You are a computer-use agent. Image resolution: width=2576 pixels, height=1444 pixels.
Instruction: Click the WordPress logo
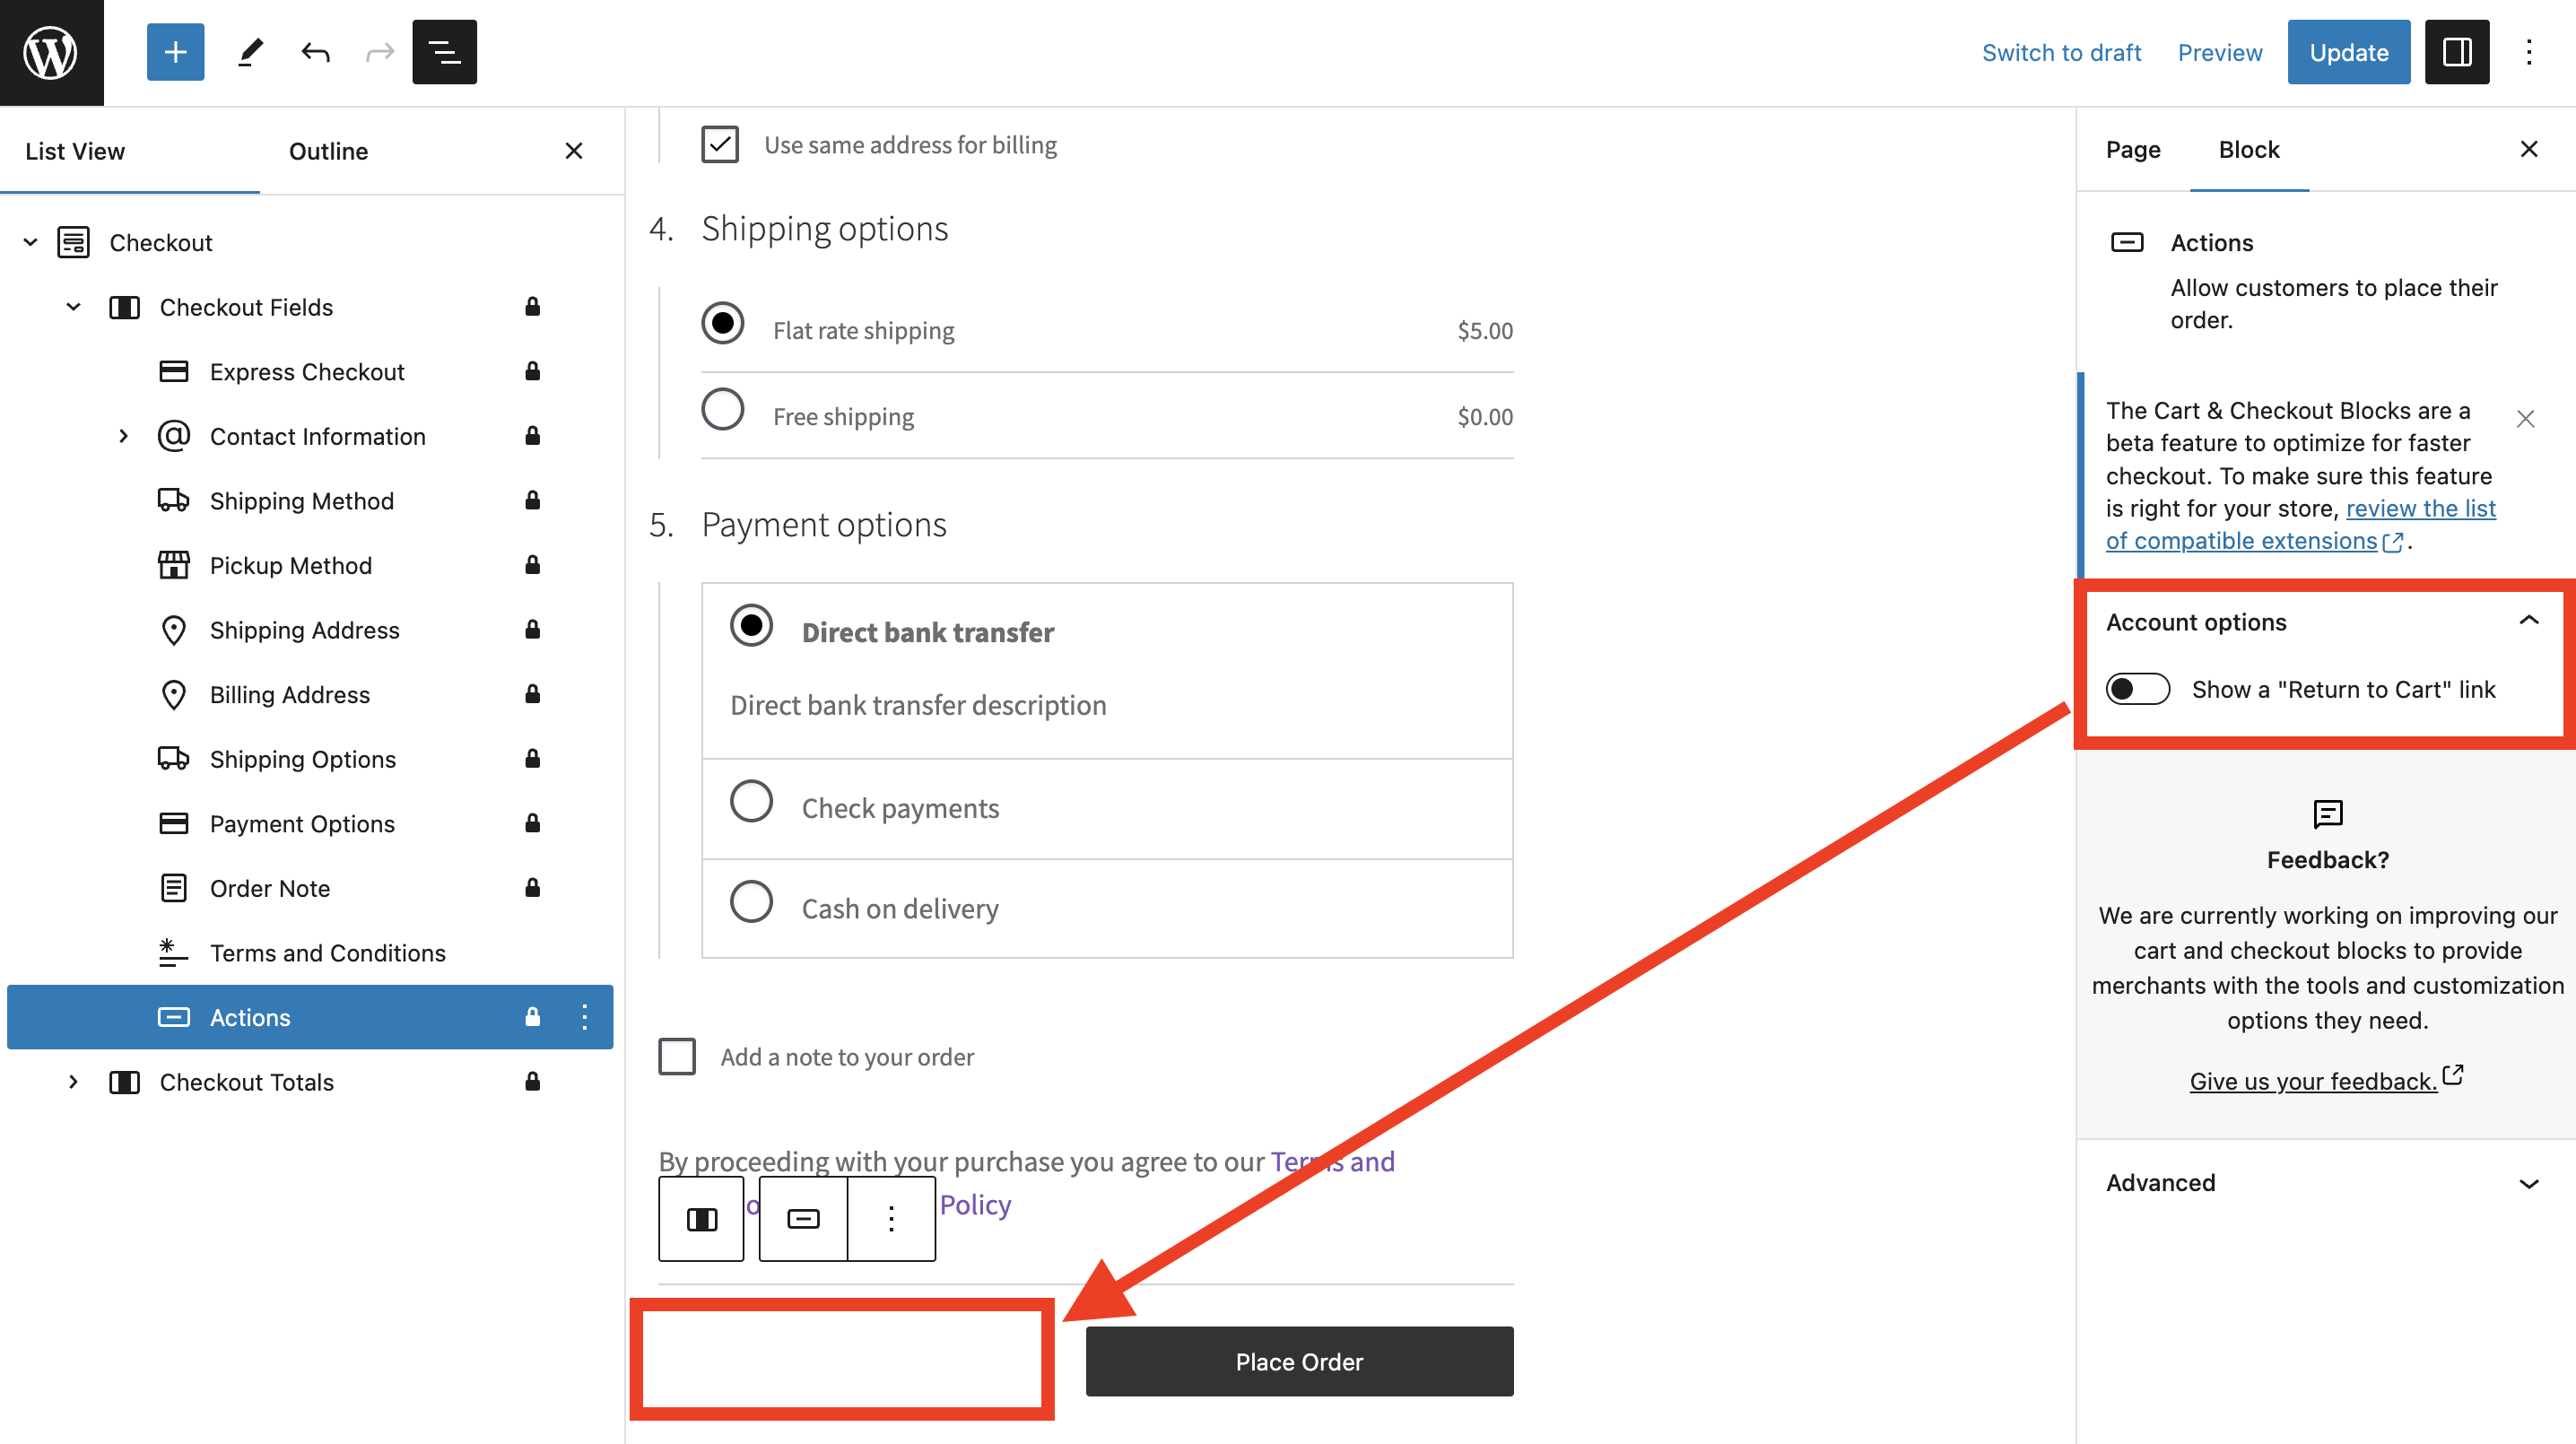[x=51, y=51]
